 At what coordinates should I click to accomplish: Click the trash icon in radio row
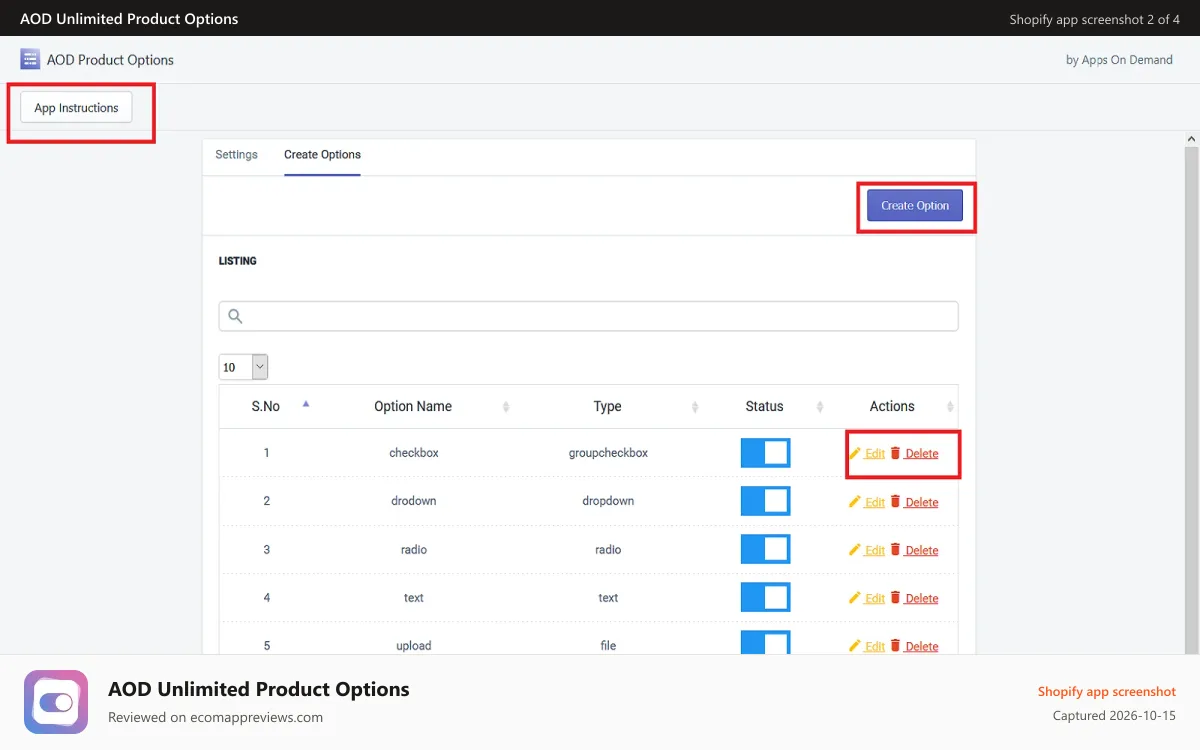click(x=895, y=549)
